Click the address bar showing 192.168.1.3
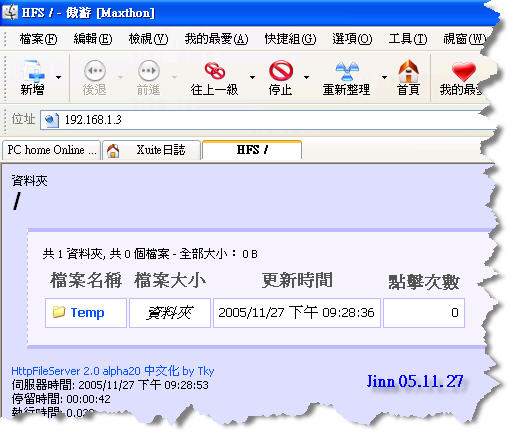This screenshot has height=432, width=509. (267, 120)
